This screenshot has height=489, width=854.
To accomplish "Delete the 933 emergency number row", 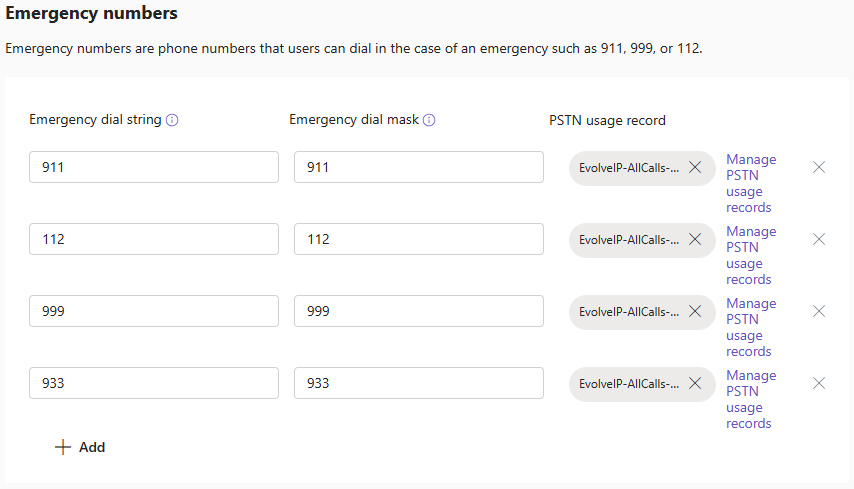I will (x=819, y=383).
